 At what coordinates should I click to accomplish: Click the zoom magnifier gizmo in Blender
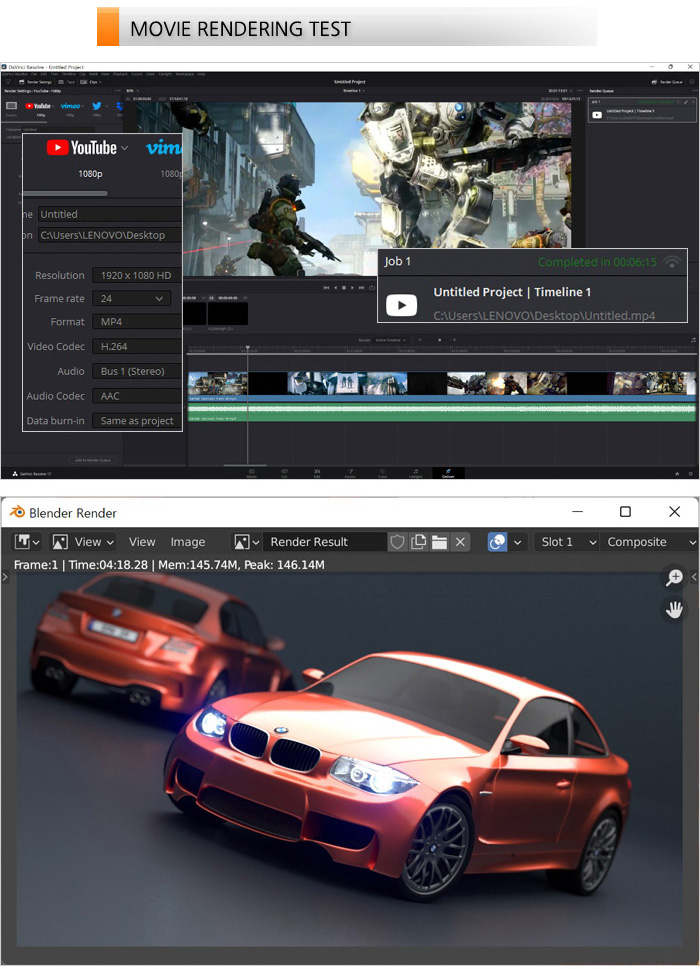pos(674,577)
